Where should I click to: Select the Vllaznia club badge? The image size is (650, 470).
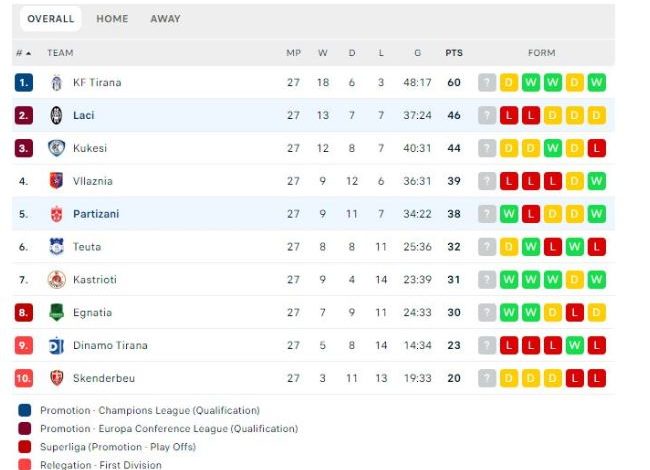tap(56, 181)
